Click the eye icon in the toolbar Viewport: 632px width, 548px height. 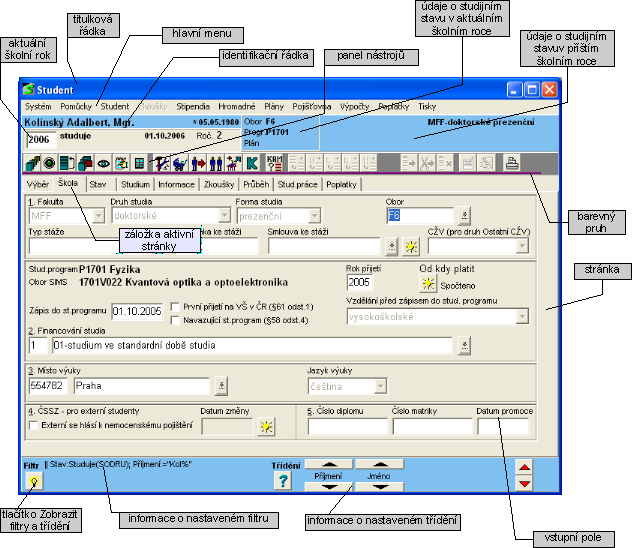103,163
